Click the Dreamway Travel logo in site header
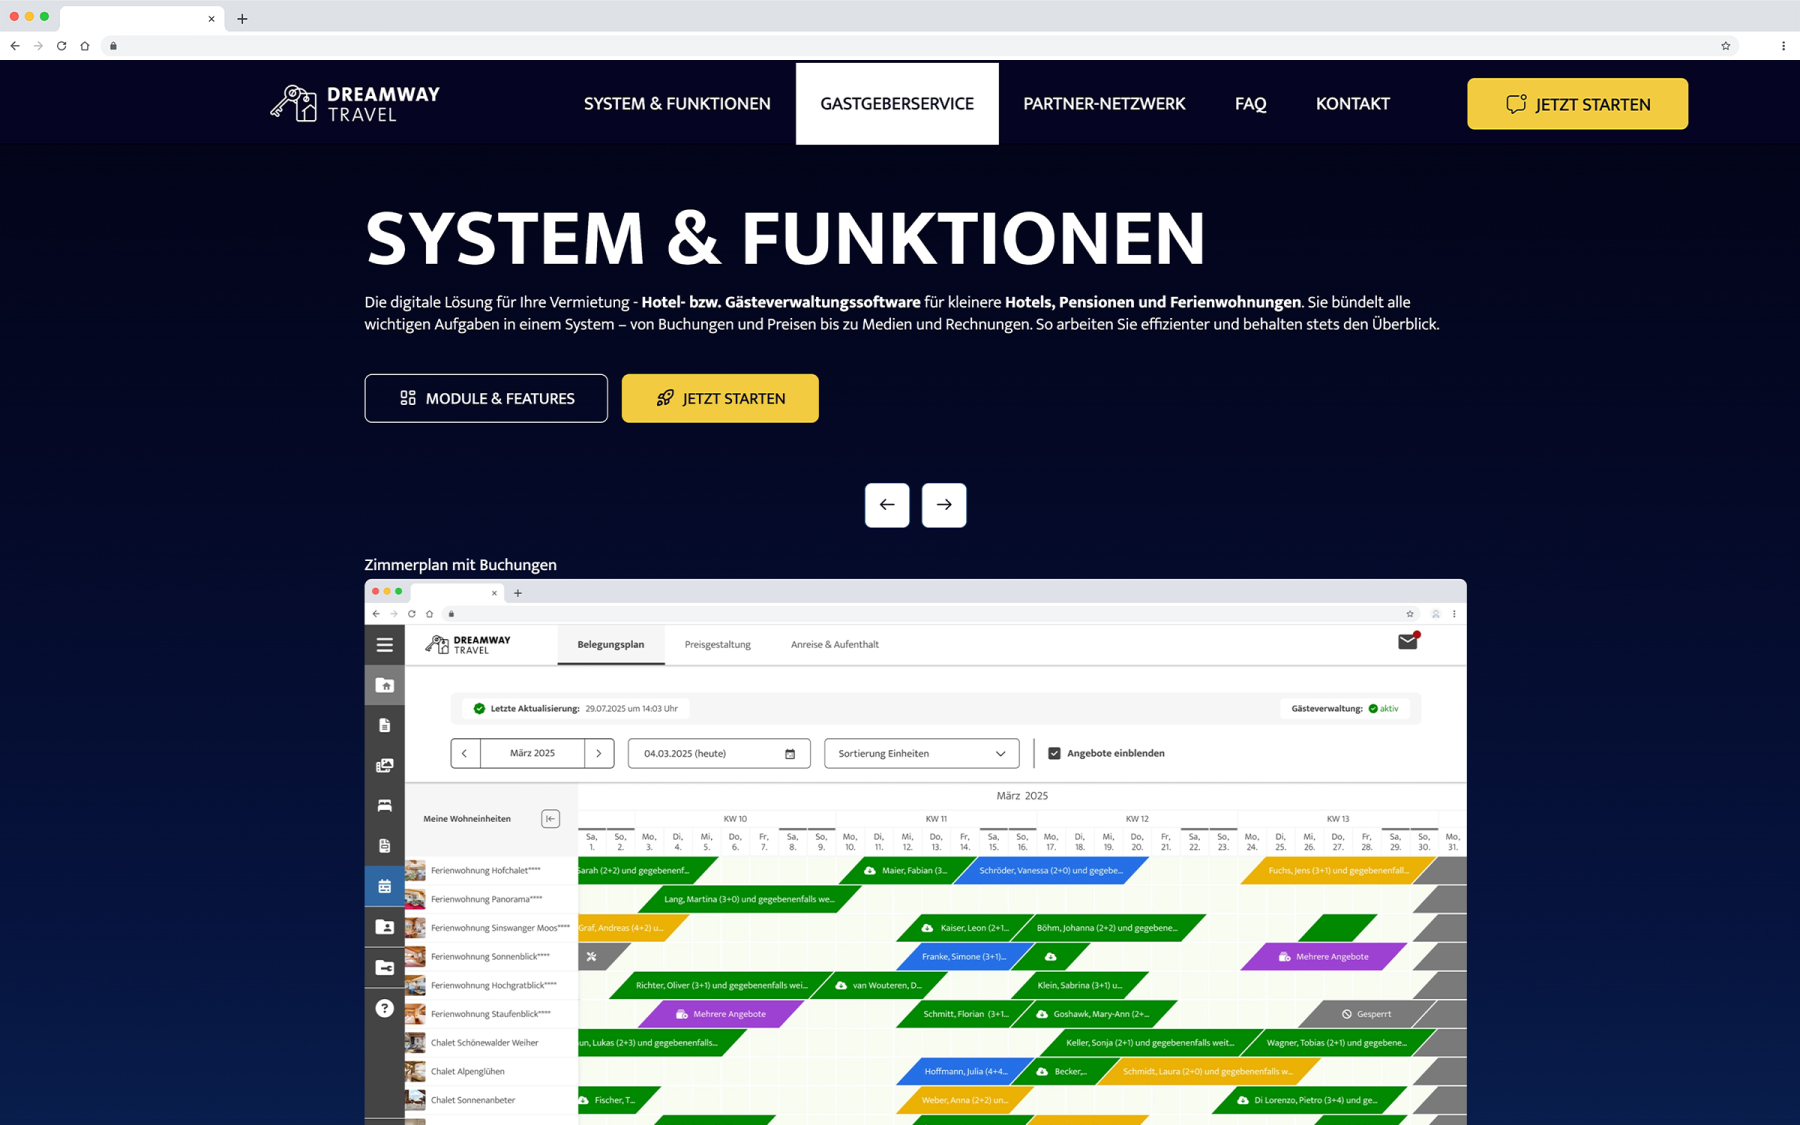 click(355, 103)
